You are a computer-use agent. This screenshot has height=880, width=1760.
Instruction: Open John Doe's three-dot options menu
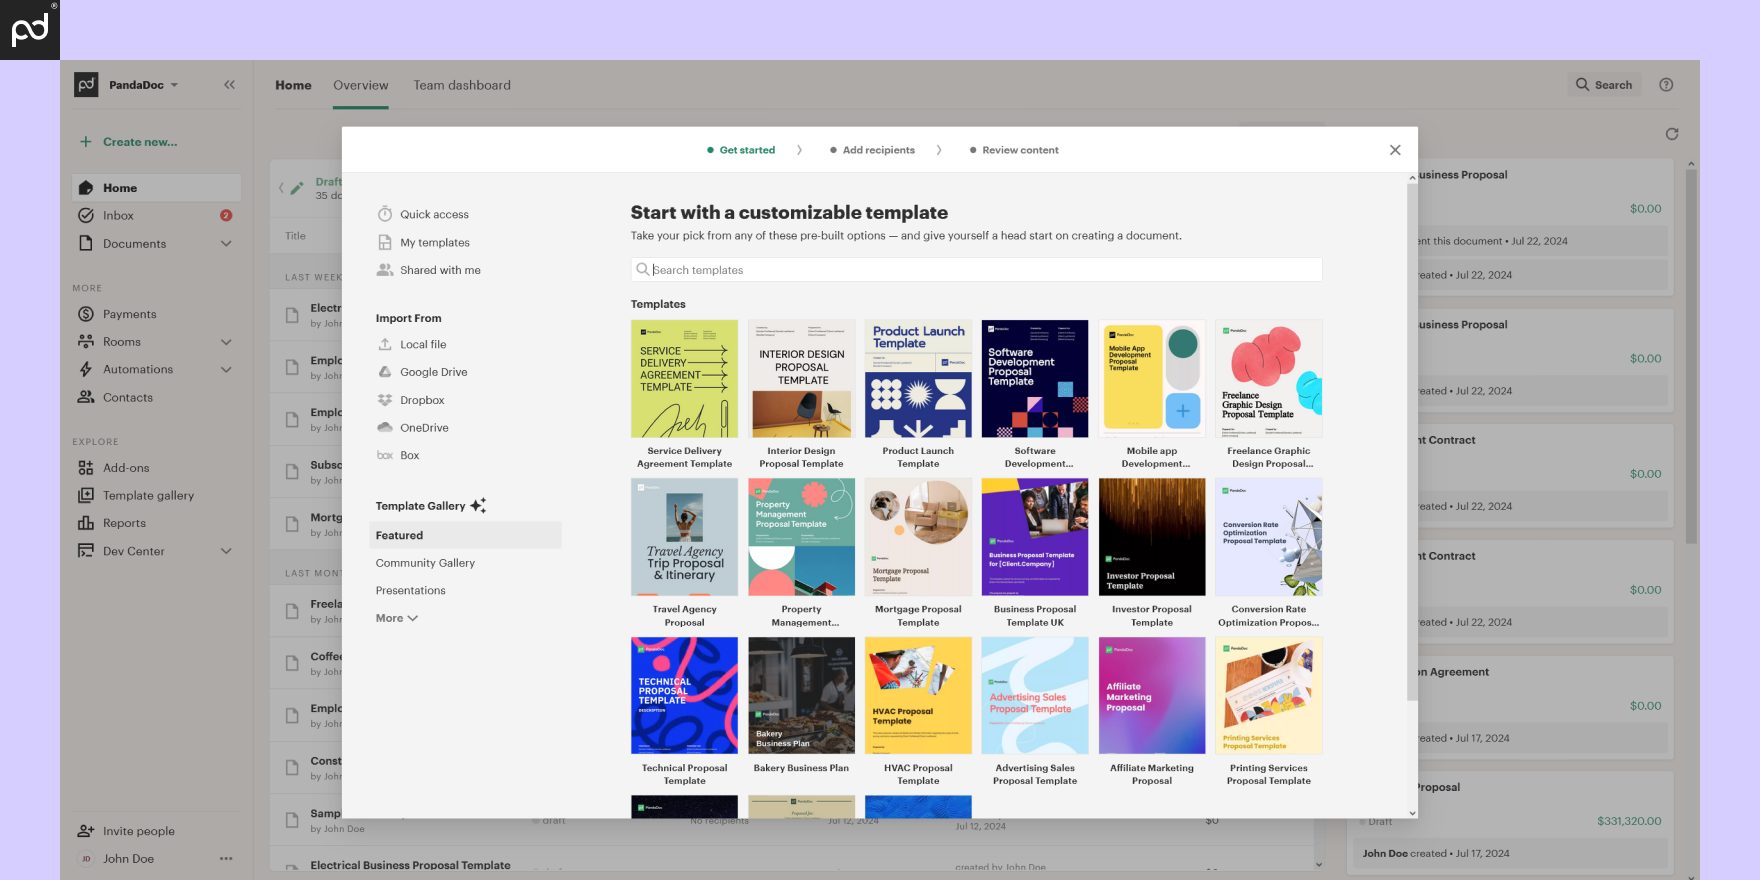coord(226,859)
